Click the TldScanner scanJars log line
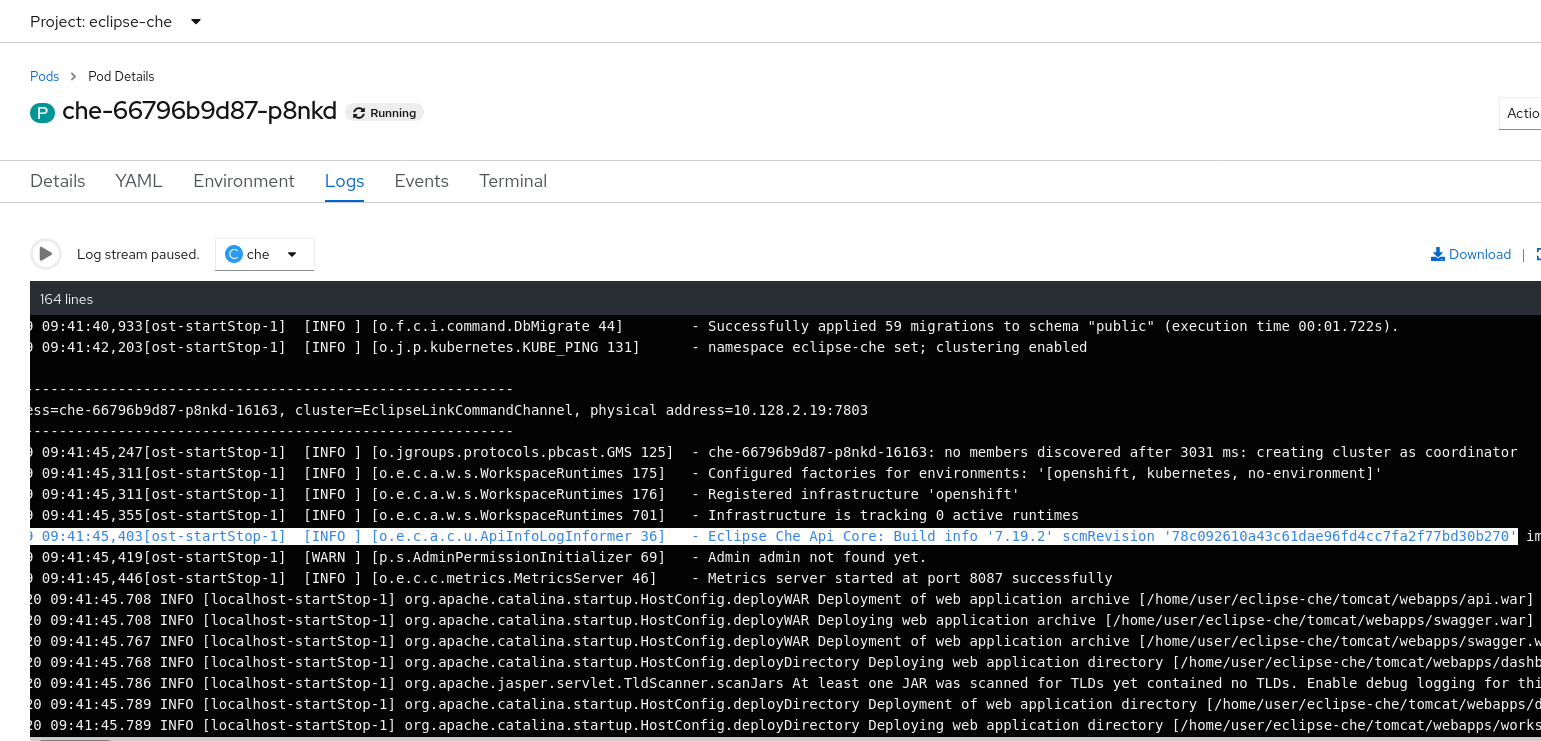The height and width of the screenshot is (741, 1541). coord(785,683)
